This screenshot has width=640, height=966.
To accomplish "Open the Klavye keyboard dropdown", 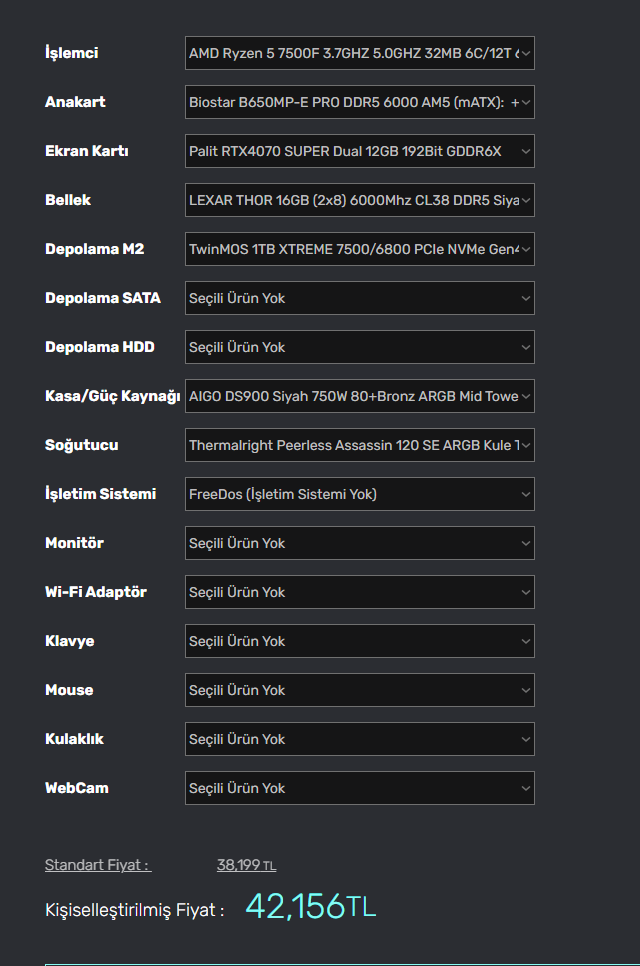I will point(359,641).
